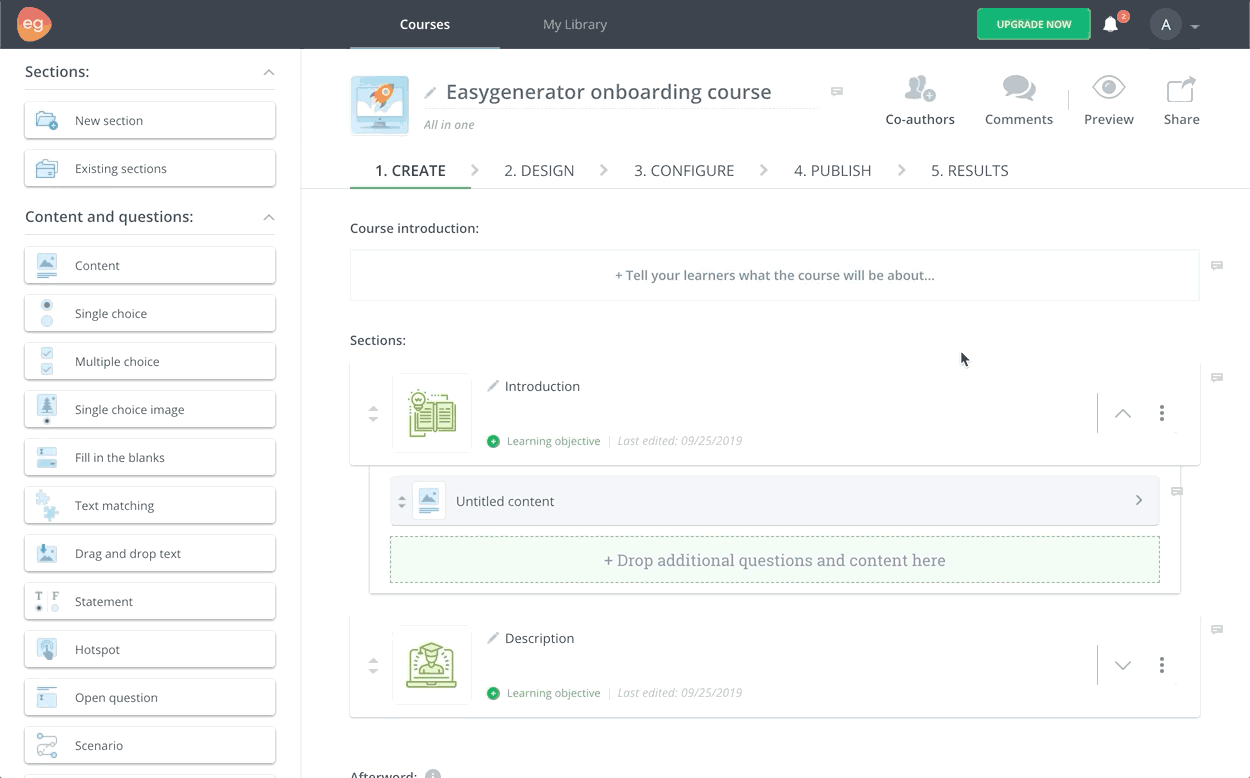Add a Multiple choice question

[x=150, y=361]
